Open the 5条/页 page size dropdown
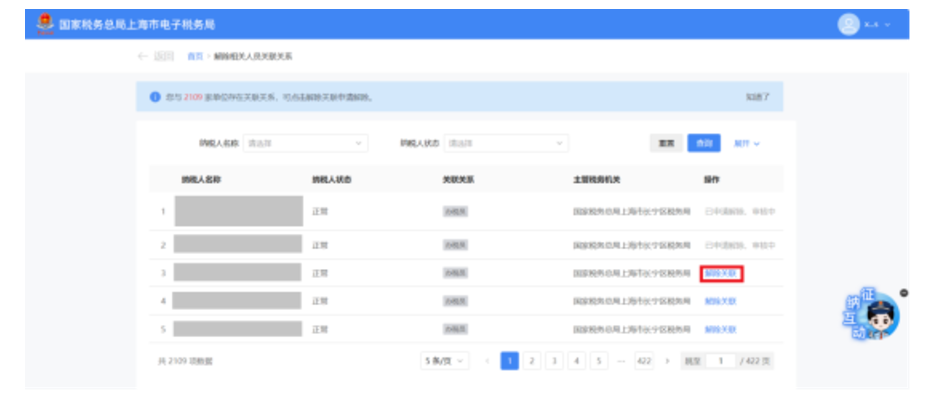This screenshot has height=409, width=933. coord(444,361)
